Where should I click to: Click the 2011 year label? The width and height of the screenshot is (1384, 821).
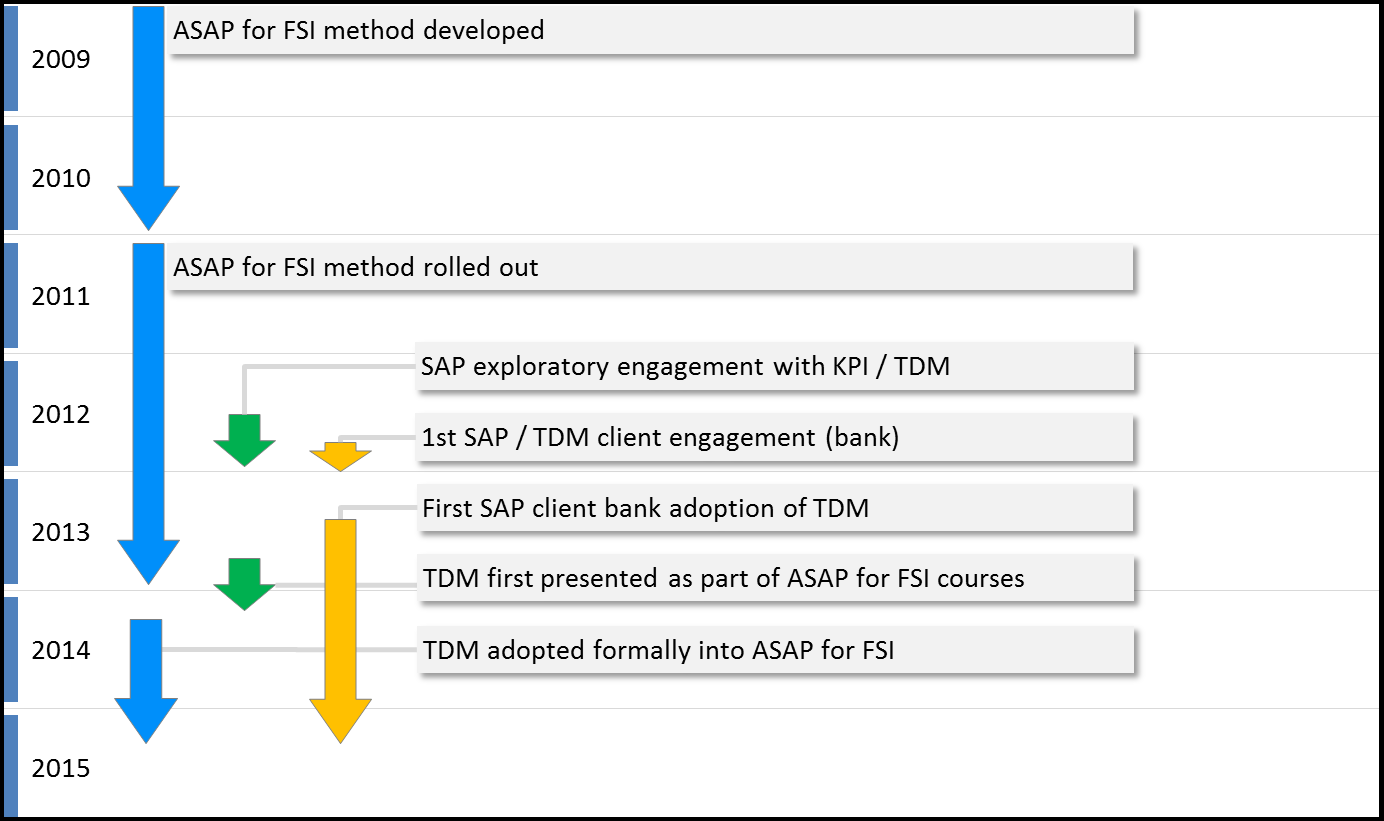(61, 297)
